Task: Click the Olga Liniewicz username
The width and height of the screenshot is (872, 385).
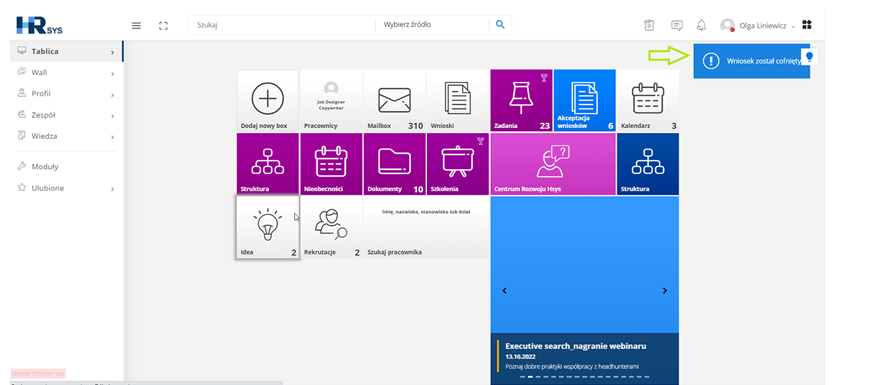Action: (x=762, y=25)
